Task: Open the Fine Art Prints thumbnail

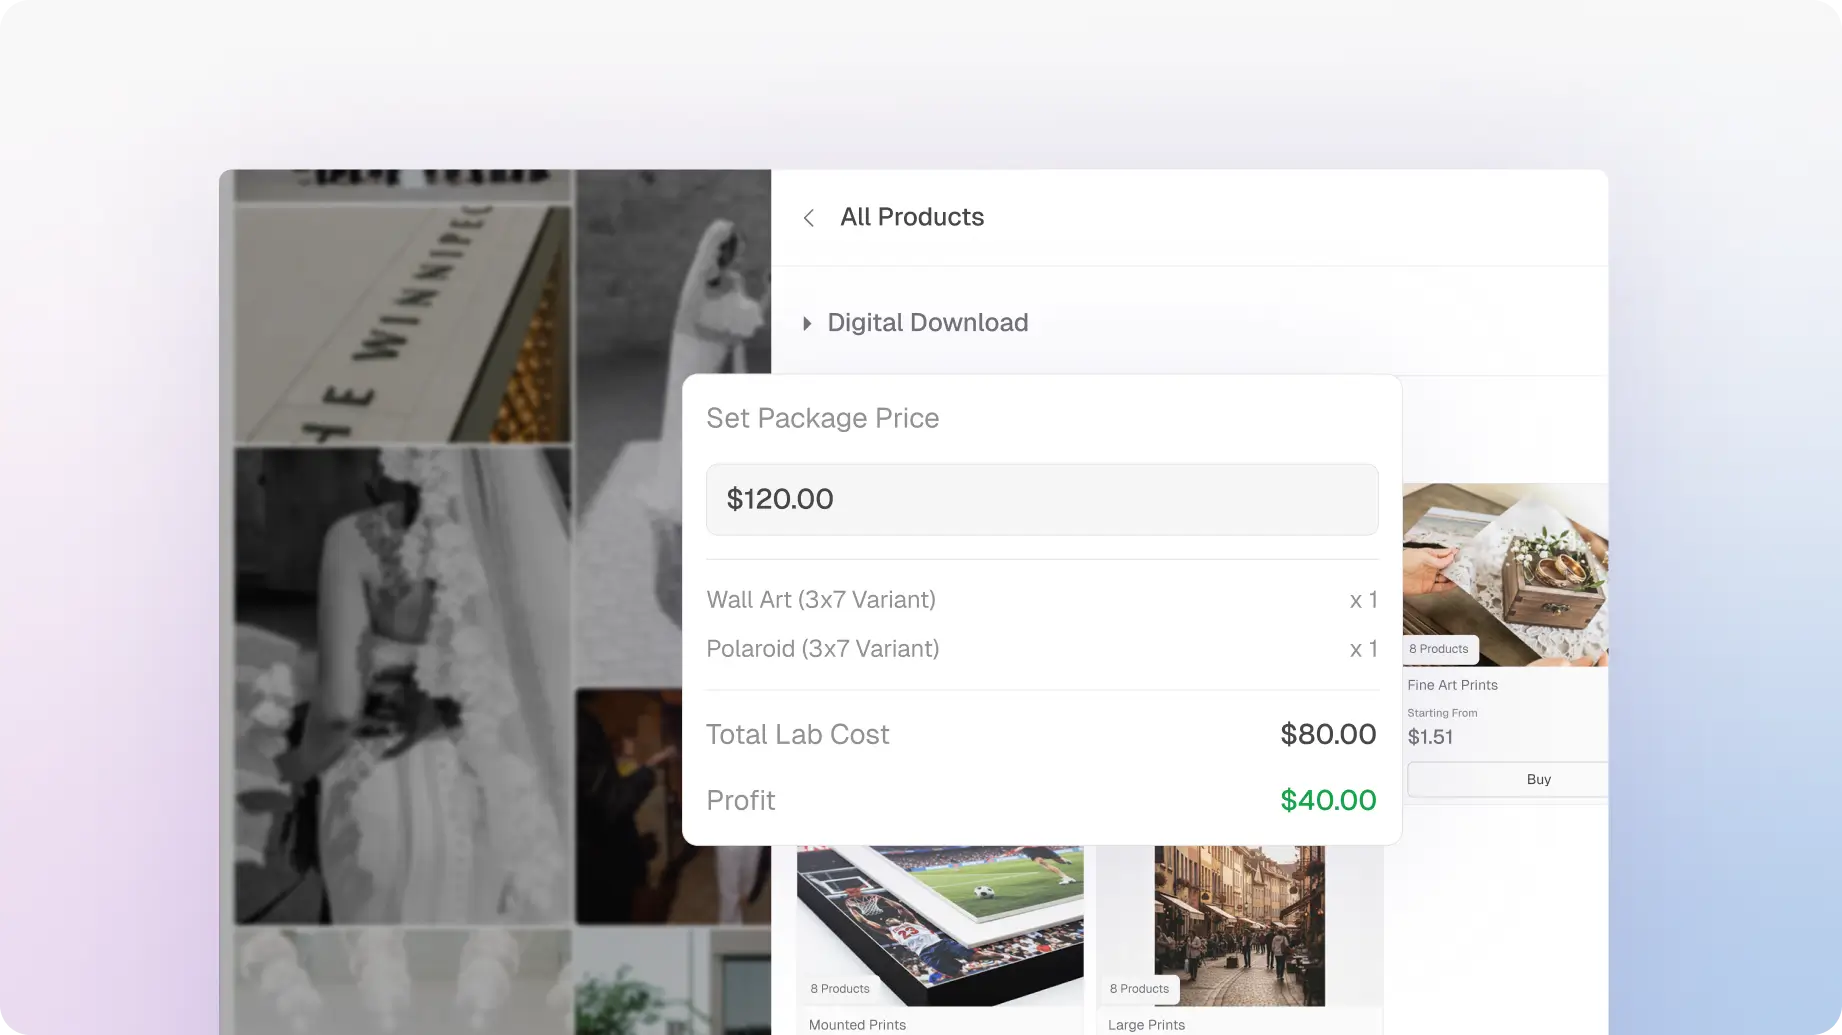Action: [x=1505, y=575]
